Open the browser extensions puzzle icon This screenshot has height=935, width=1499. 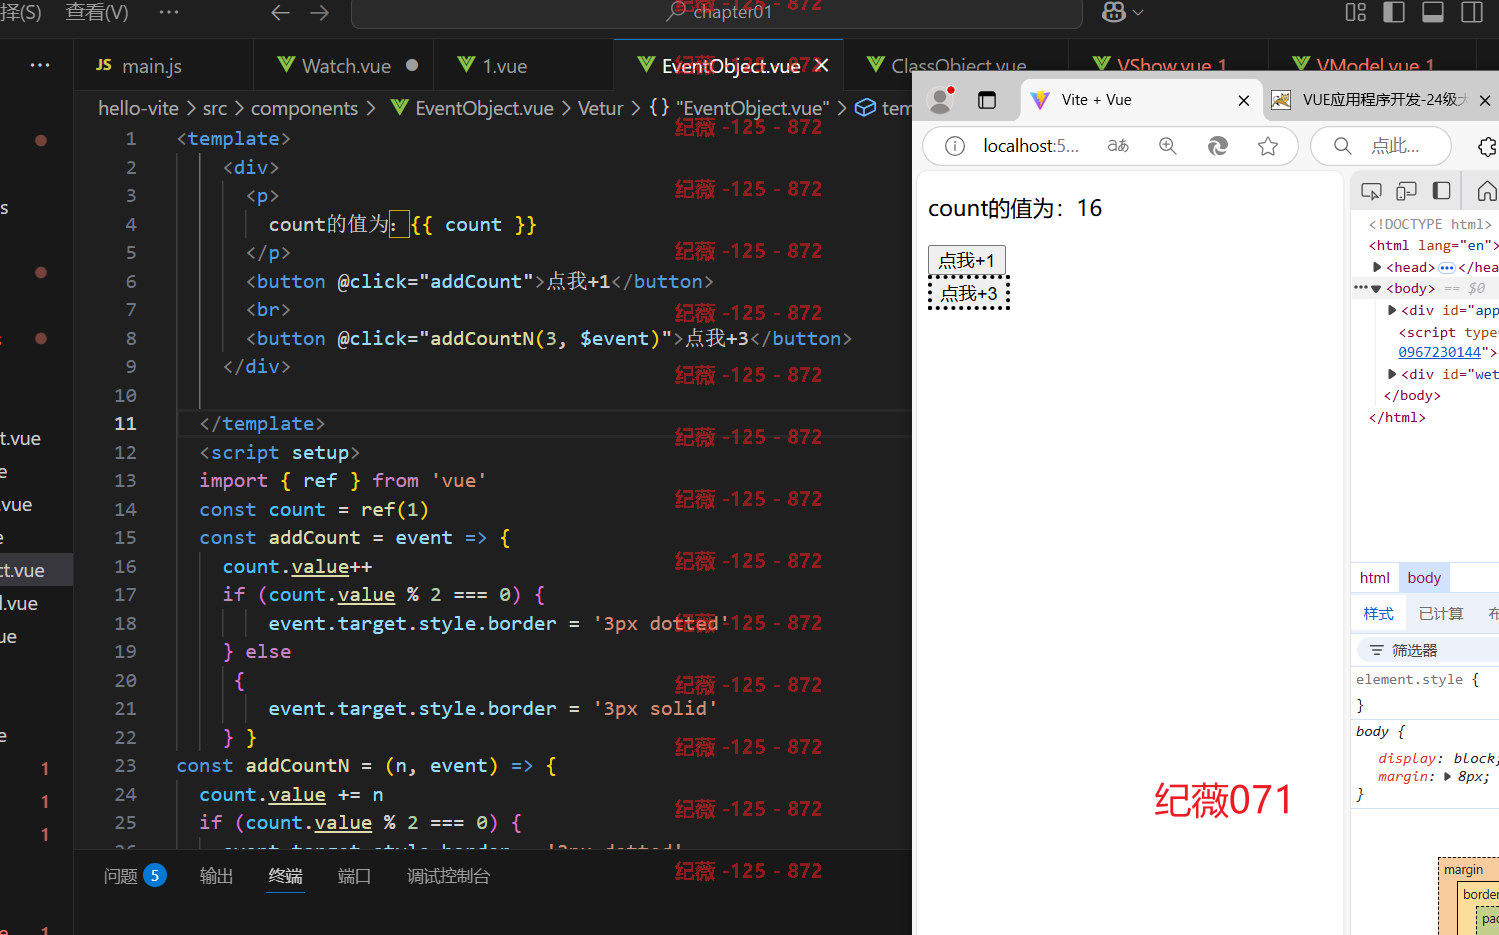[1487, 146]
